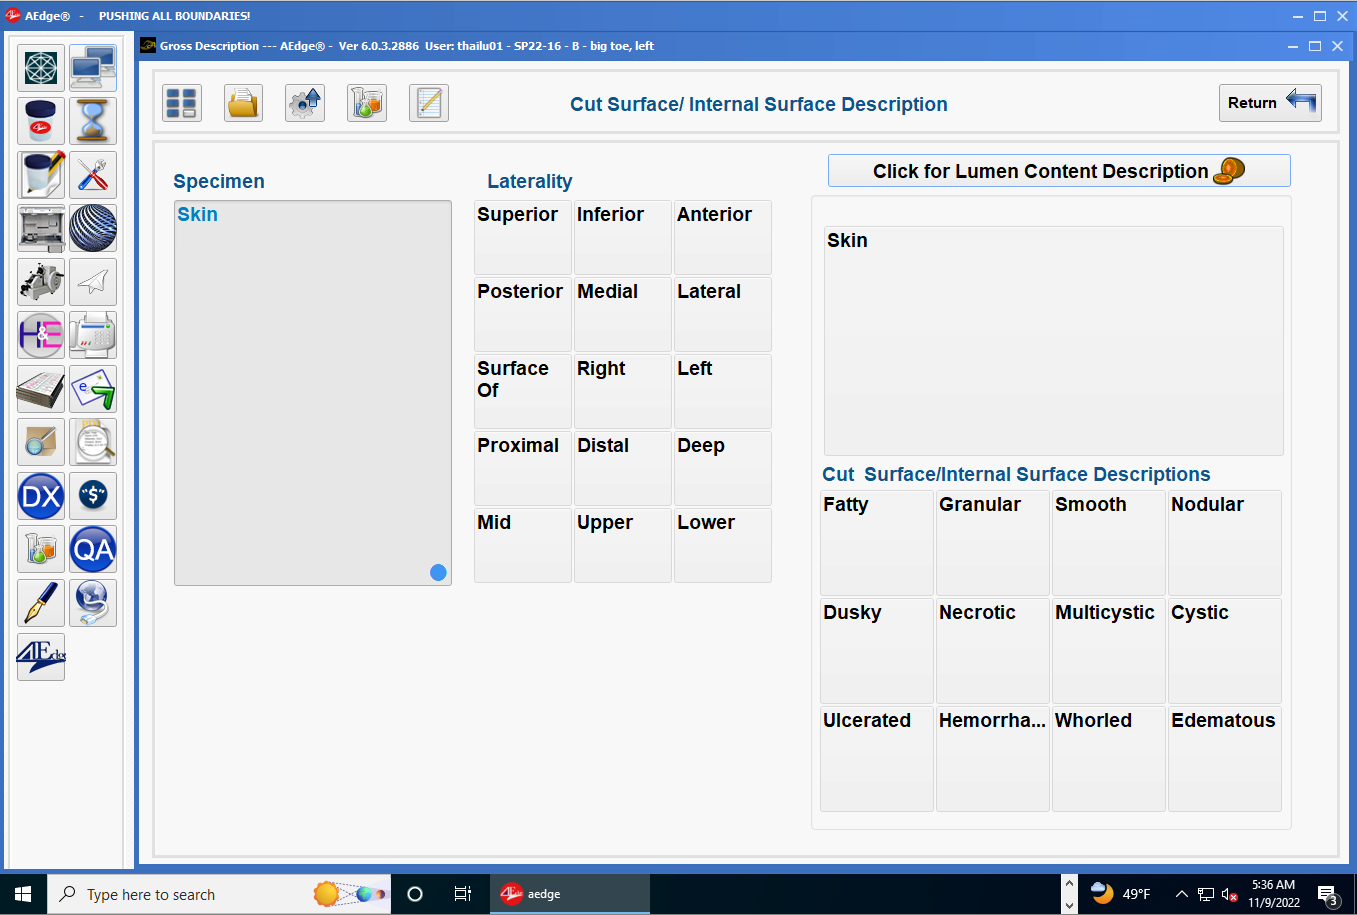Click the fax machine icon
Viewport: 1357px width, 915px height.
[x=93, y=335]
